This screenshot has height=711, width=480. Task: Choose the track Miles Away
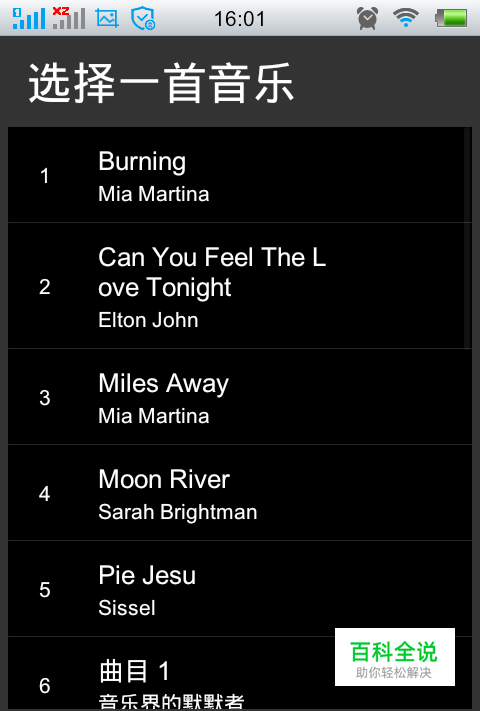pos(240,397)
